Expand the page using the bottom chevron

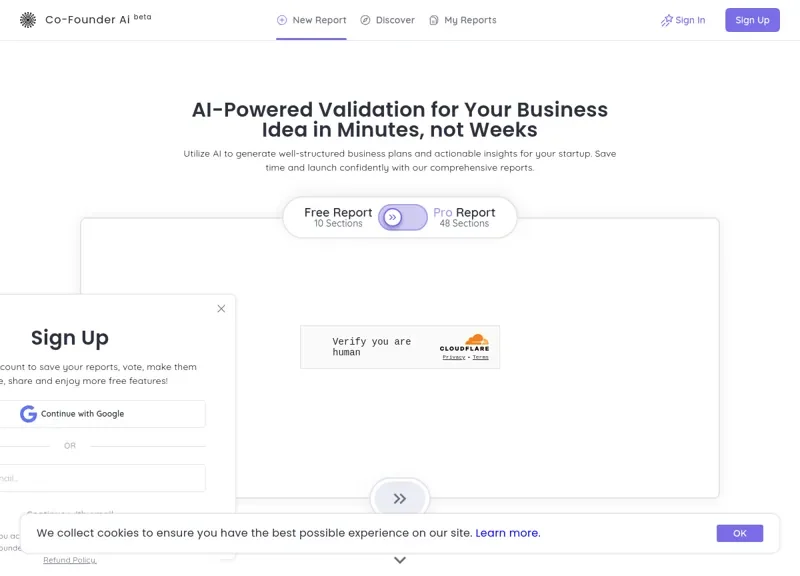(x=399, y=561)
